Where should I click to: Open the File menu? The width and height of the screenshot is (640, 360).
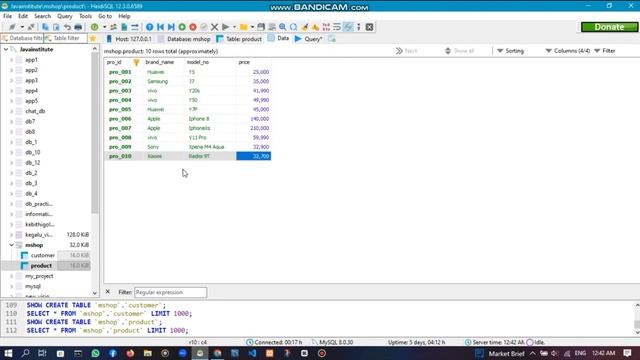point(7,16)
